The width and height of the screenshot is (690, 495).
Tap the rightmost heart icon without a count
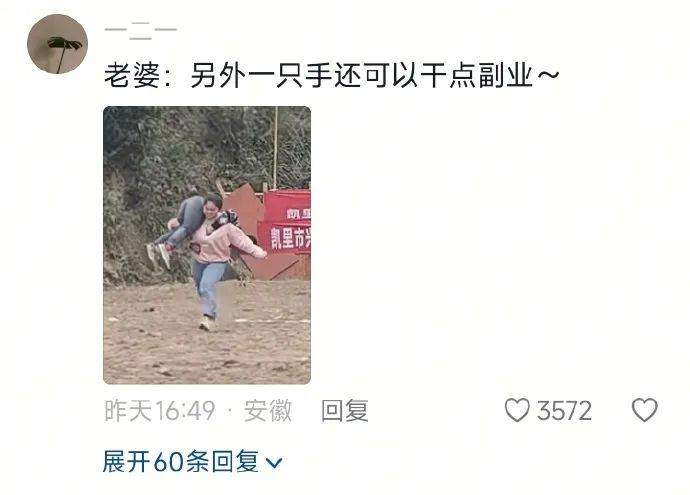coord(645,410)
